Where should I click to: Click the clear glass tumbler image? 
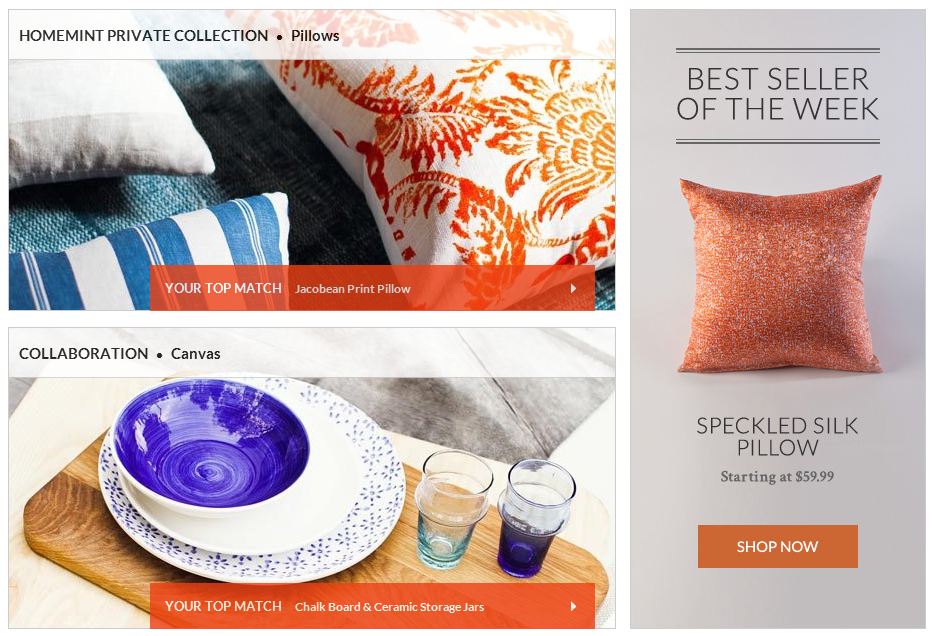click(x=453, y=508)
